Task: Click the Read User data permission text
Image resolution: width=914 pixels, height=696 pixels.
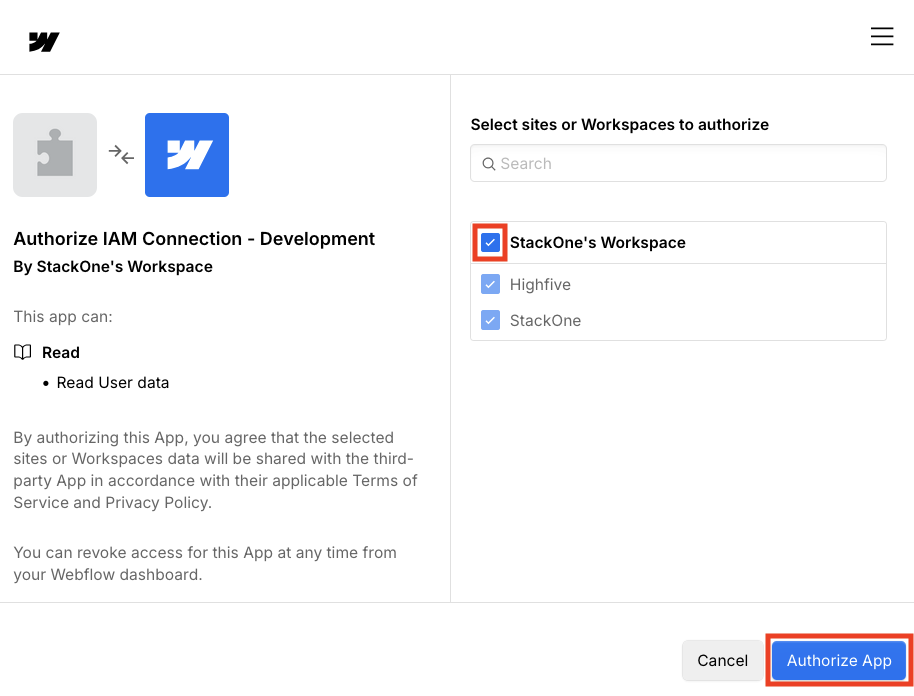Action: [x=113, y=382]
